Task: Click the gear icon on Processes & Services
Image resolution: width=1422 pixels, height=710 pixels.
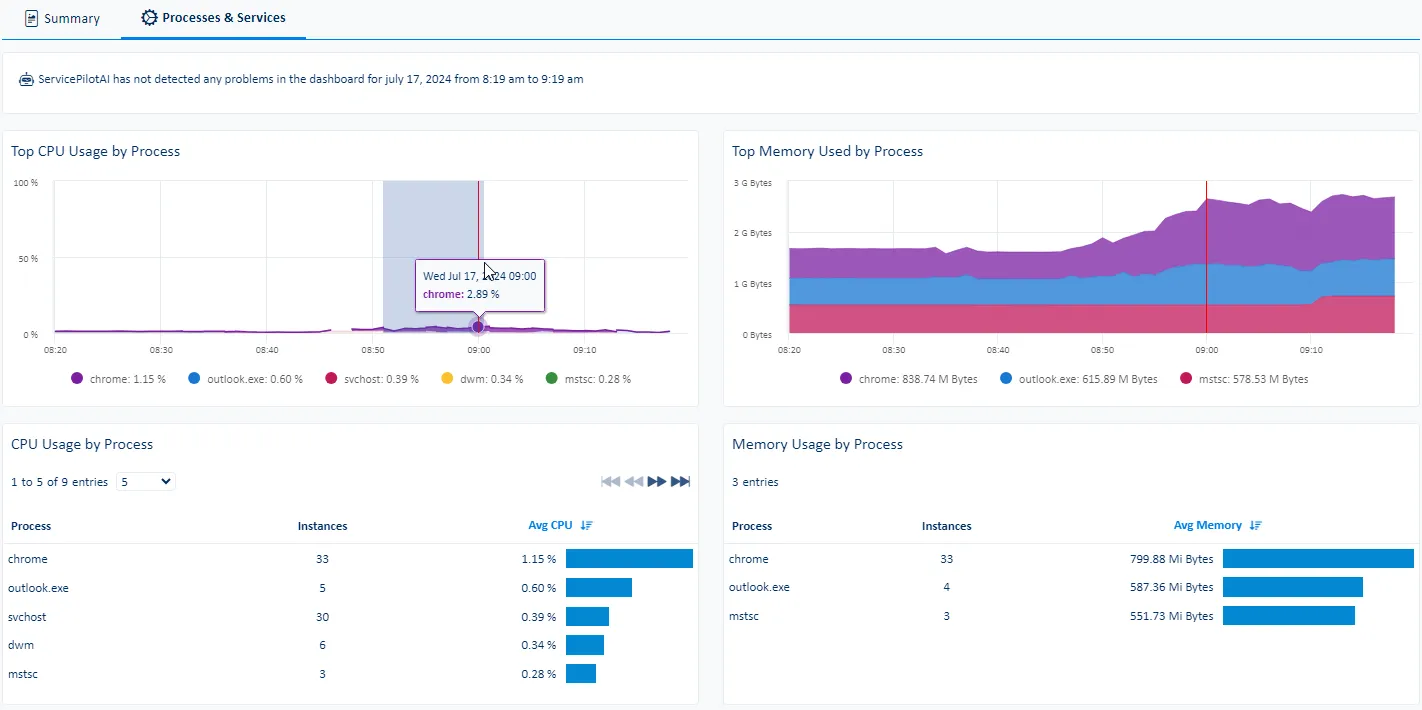Action: point(149,18)
